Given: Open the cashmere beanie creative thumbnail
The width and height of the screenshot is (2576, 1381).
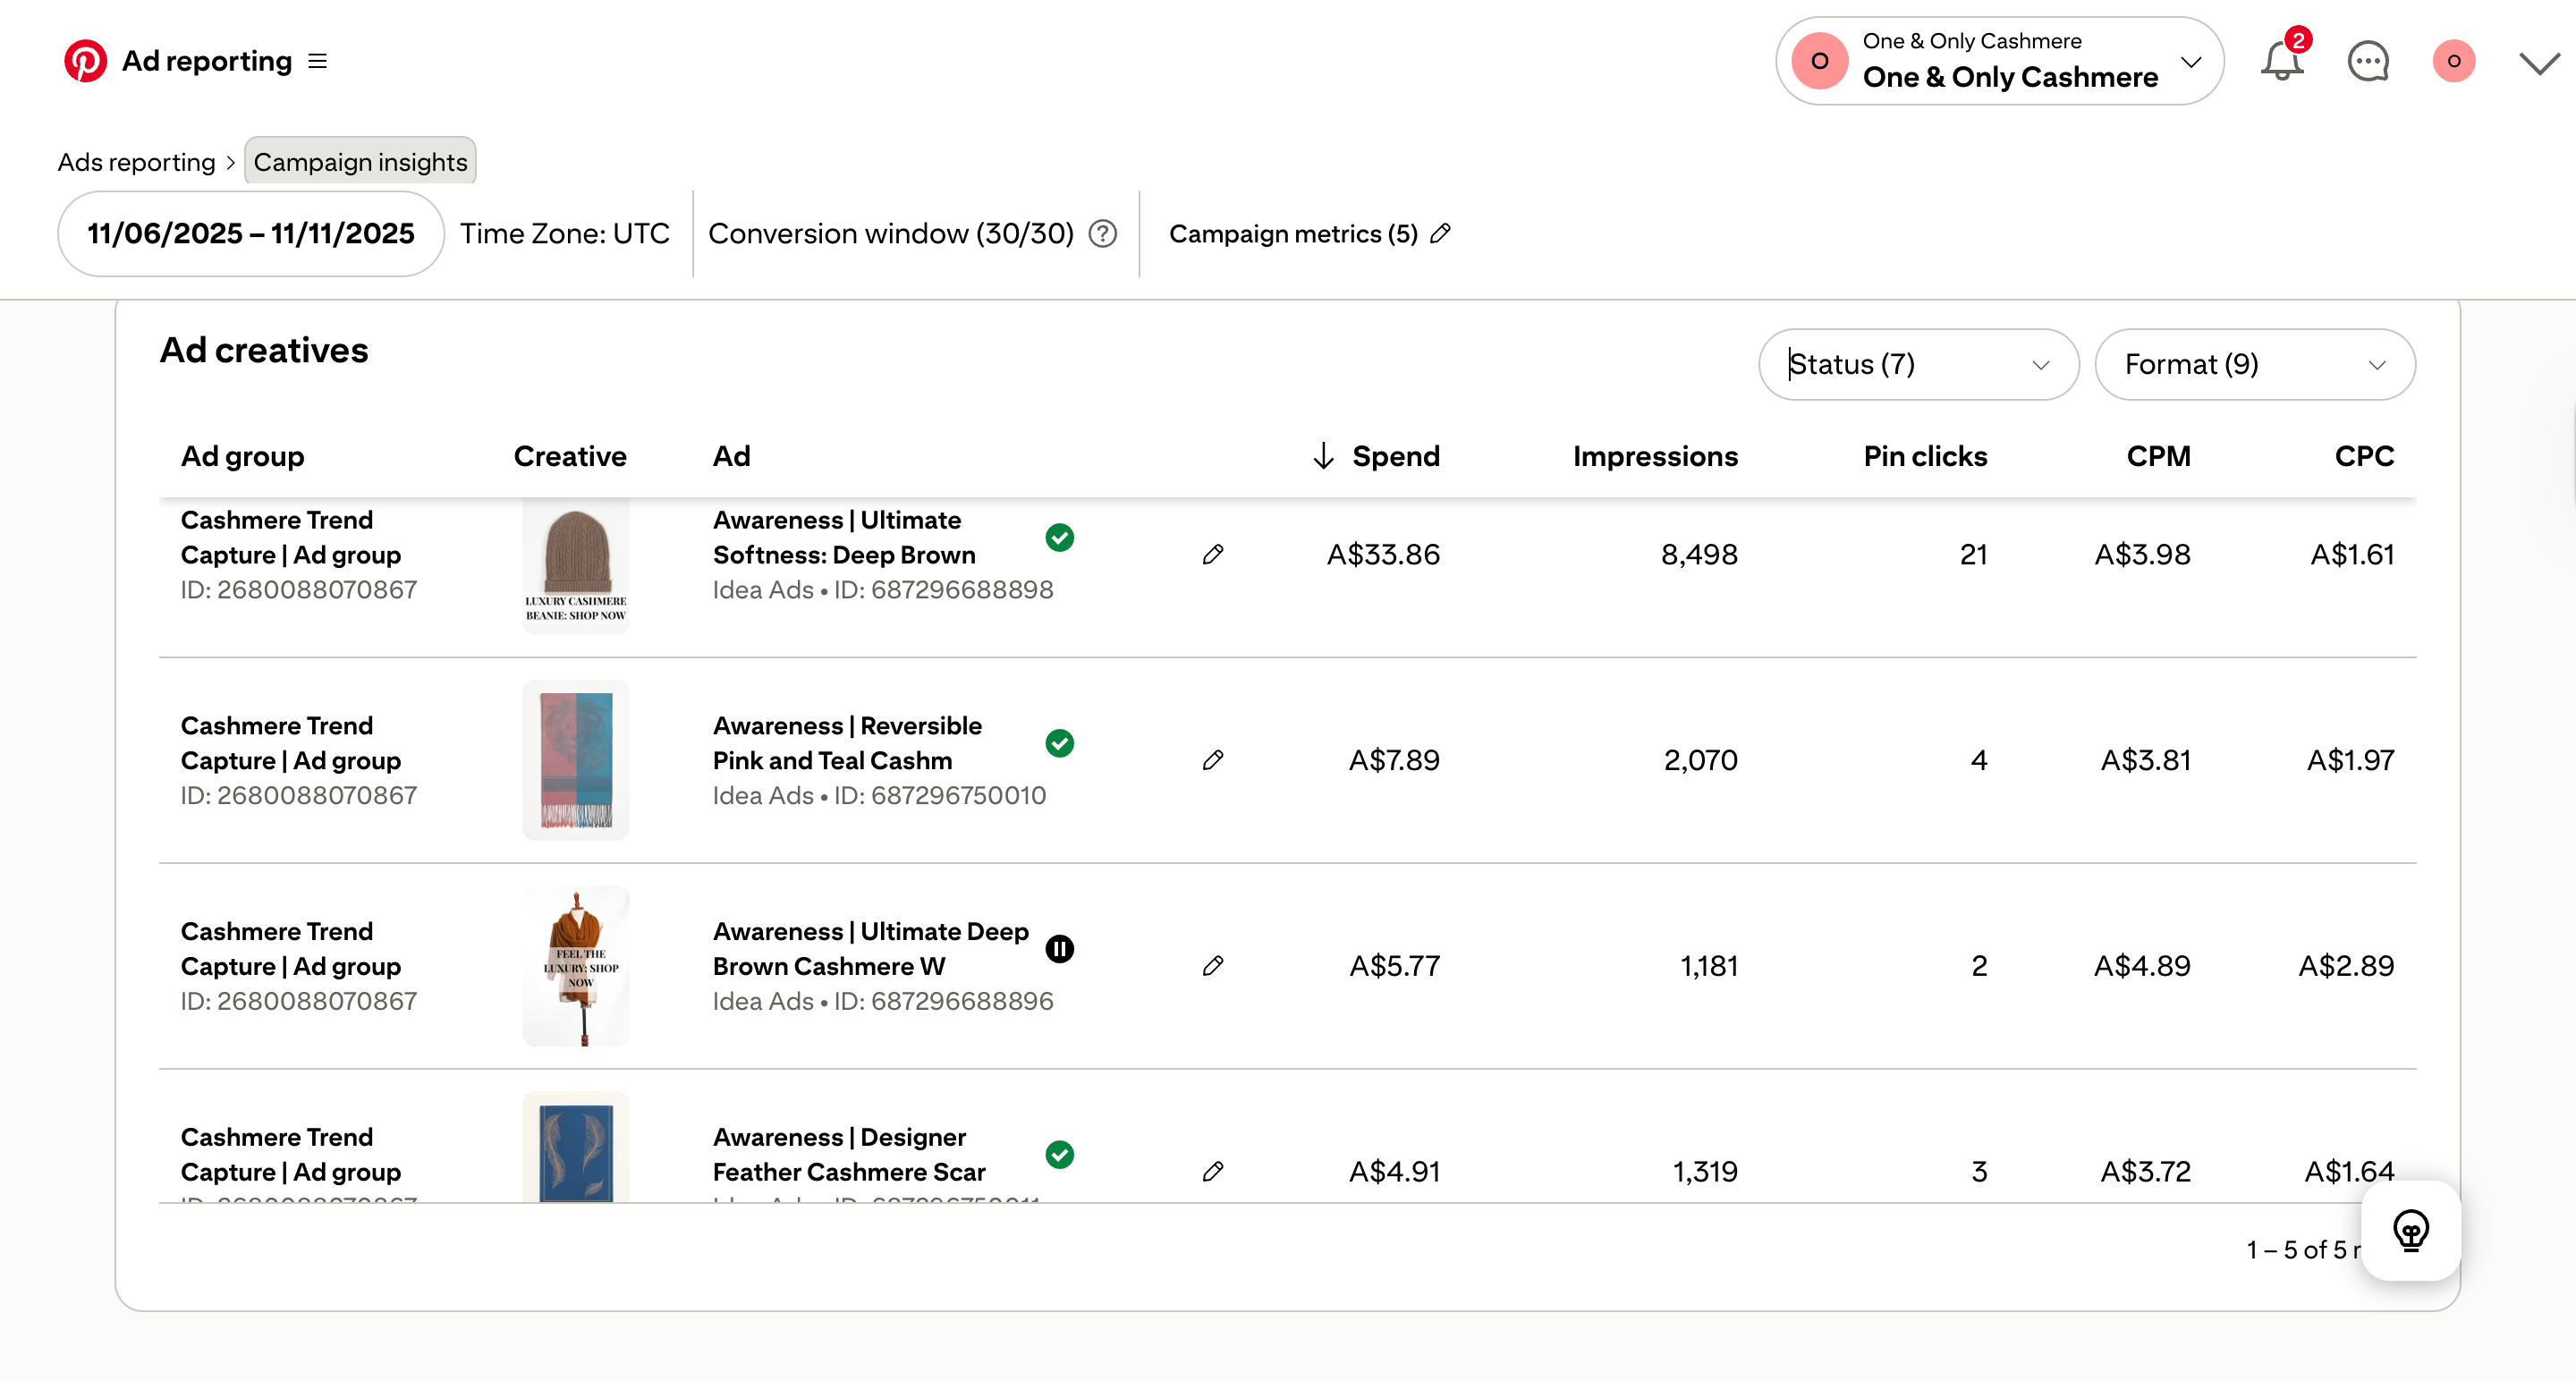Looking at the screenshot, I should click(x=575, y=565).
